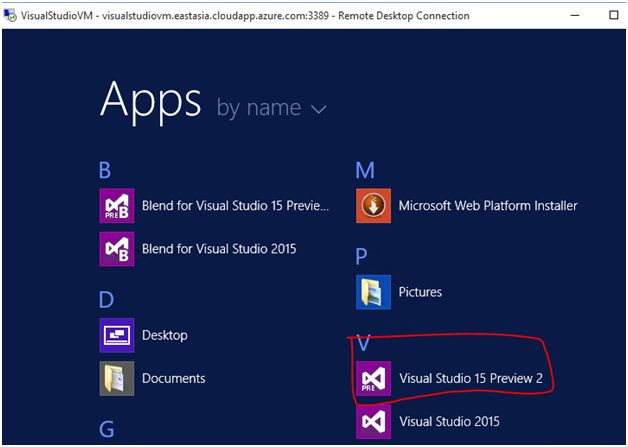Jump to letter P group header

coord(361,256)
